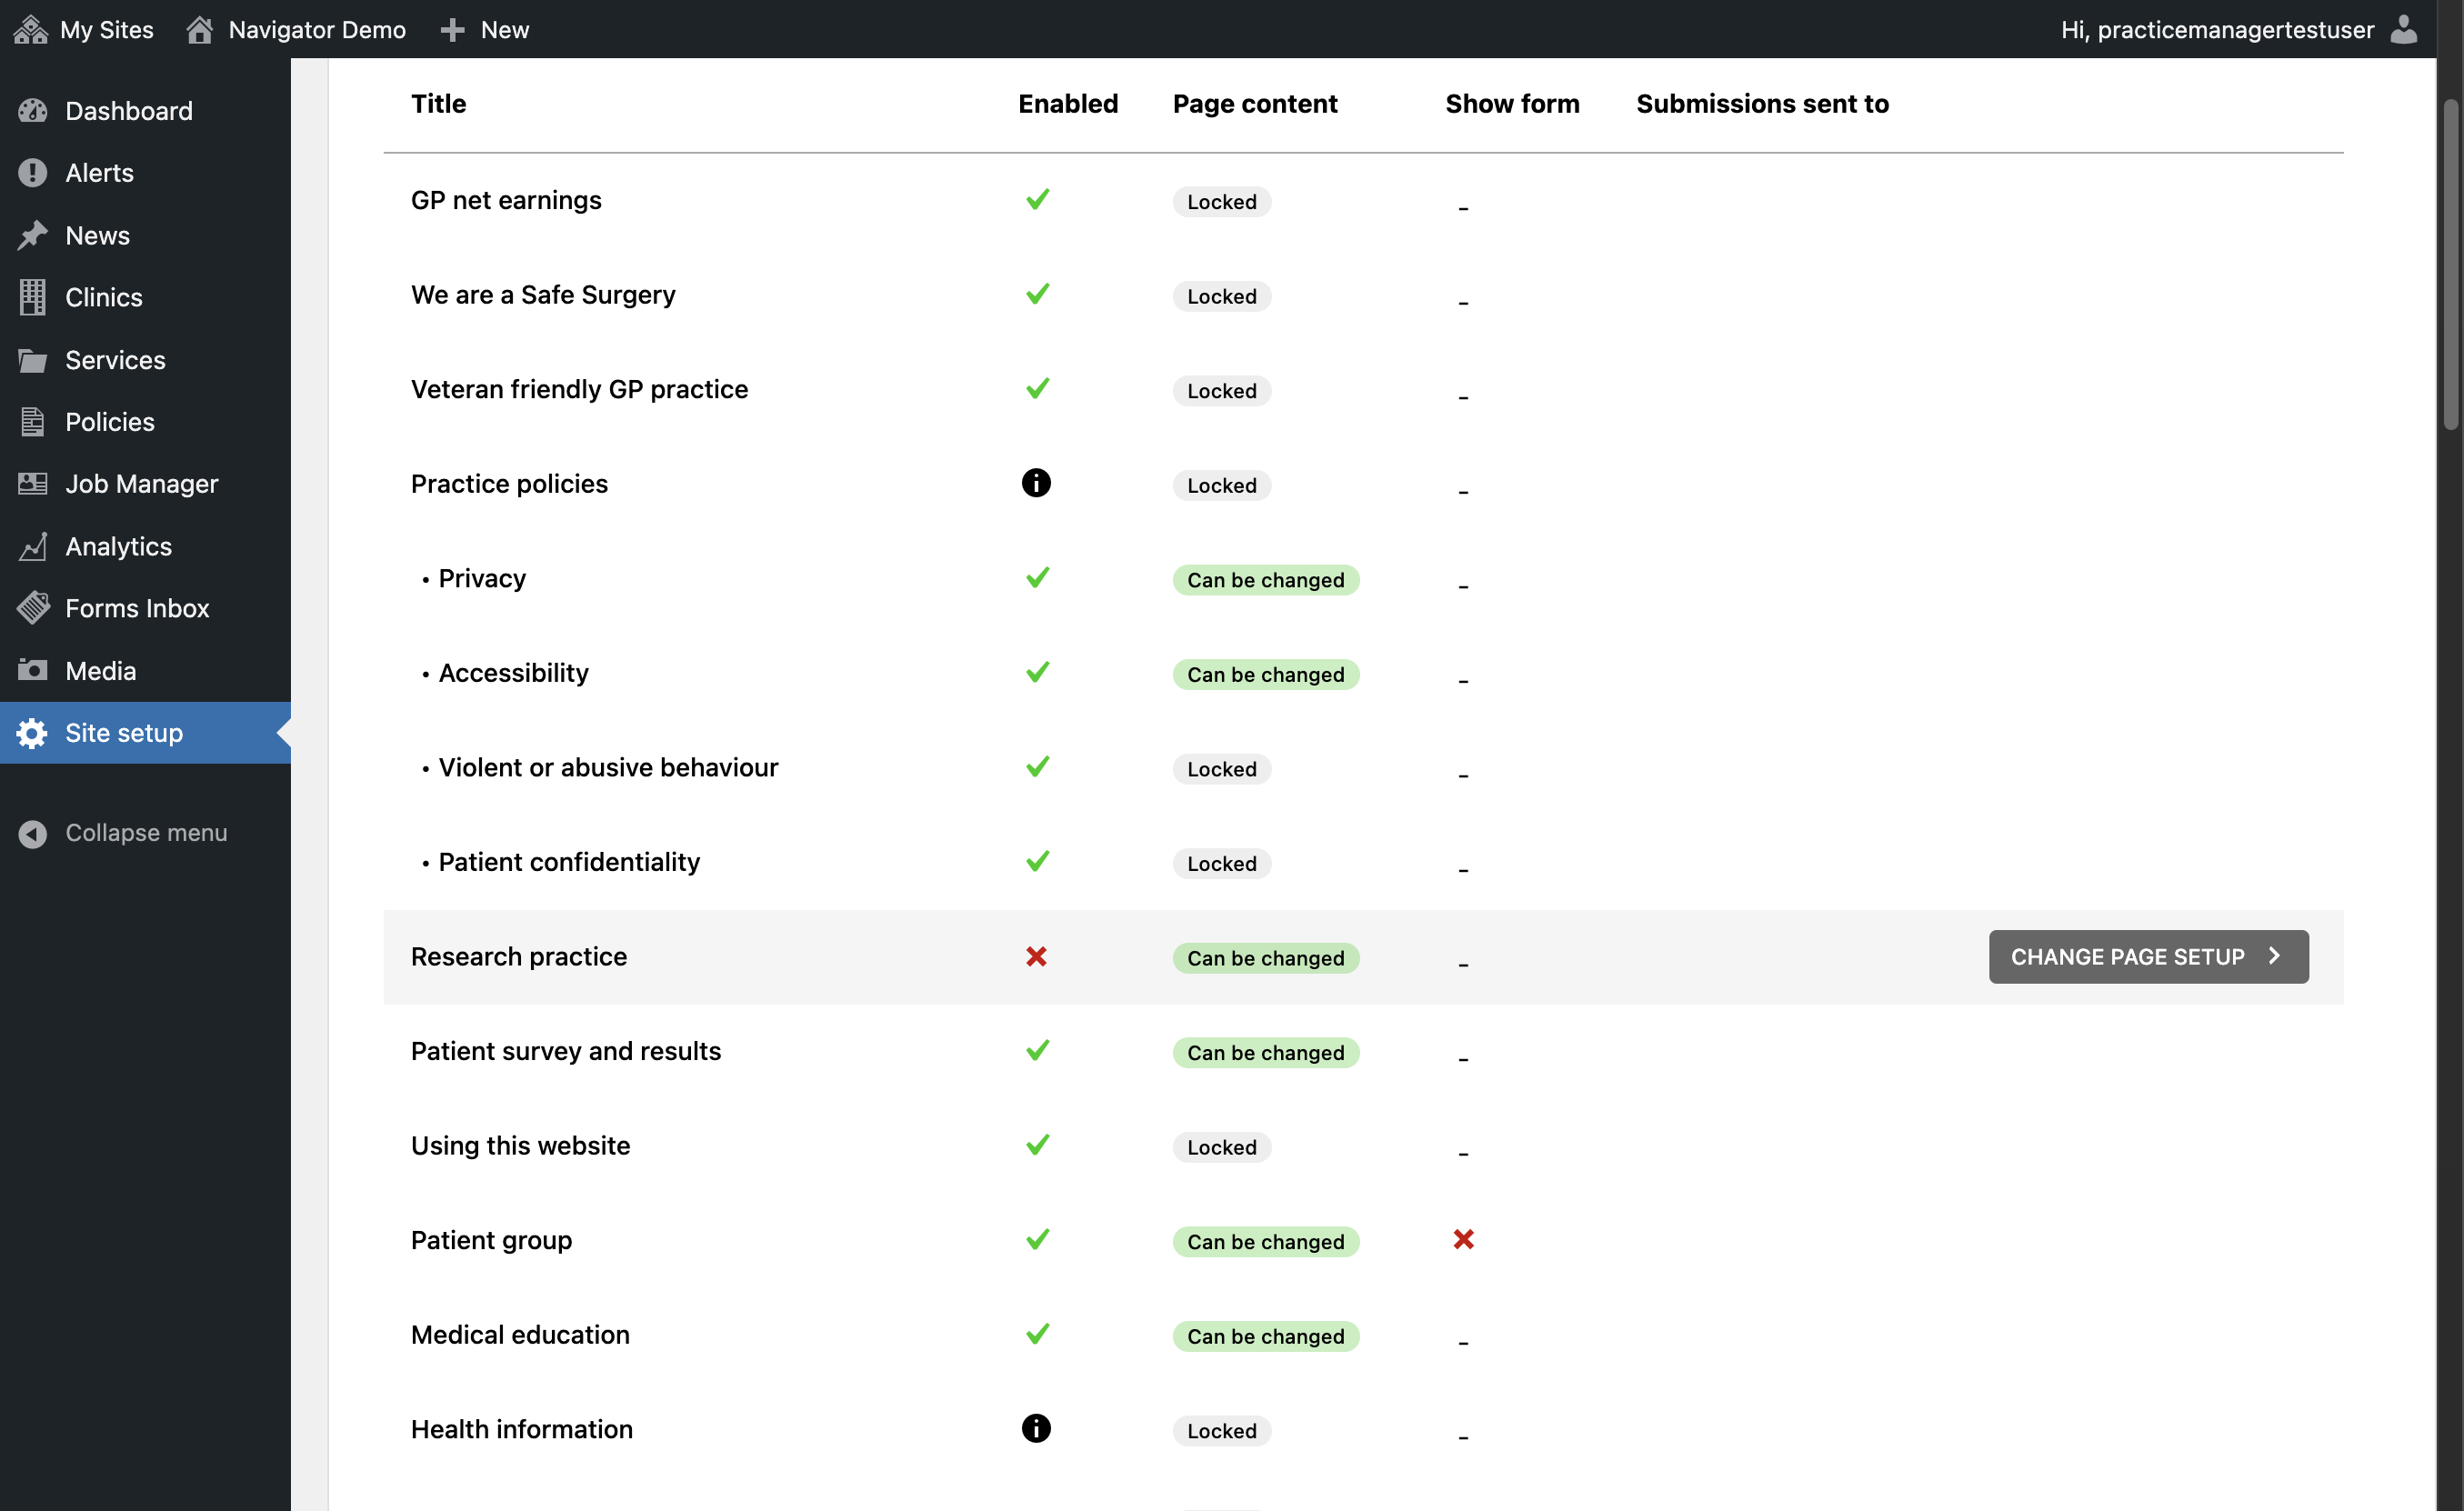Click the CHANGE PAGE SETUP button

click(2148, 956)
